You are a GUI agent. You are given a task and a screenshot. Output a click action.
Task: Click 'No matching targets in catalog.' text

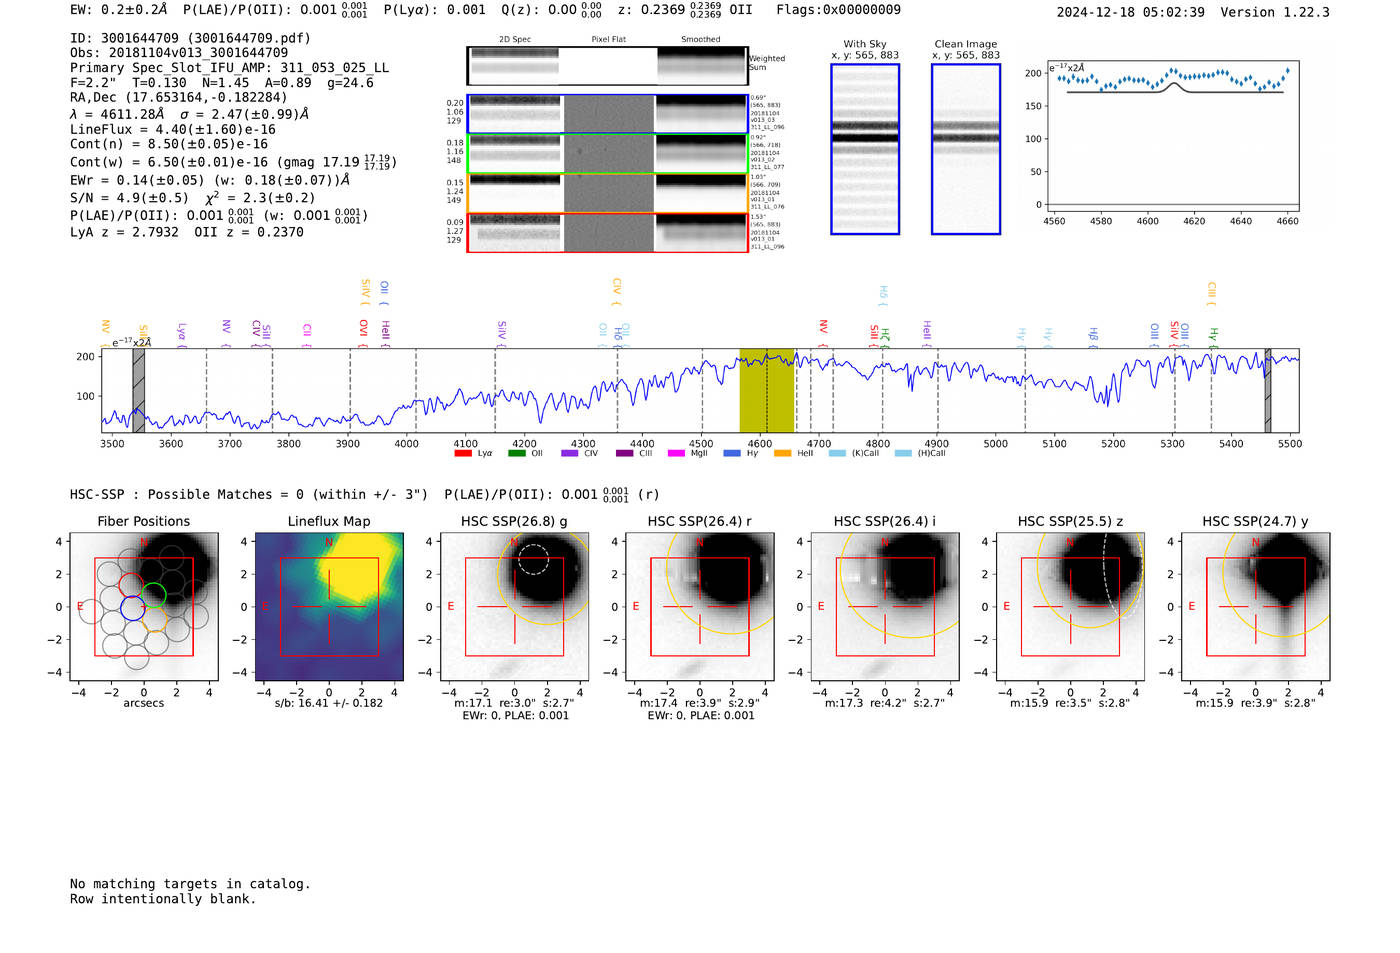[190, 884]
